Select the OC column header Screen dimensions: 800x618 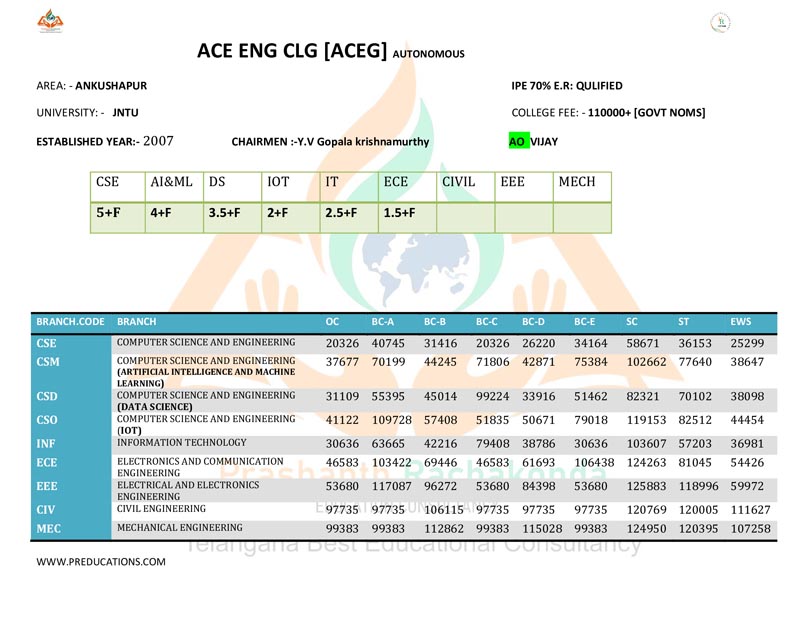click(x=332, y=322)
